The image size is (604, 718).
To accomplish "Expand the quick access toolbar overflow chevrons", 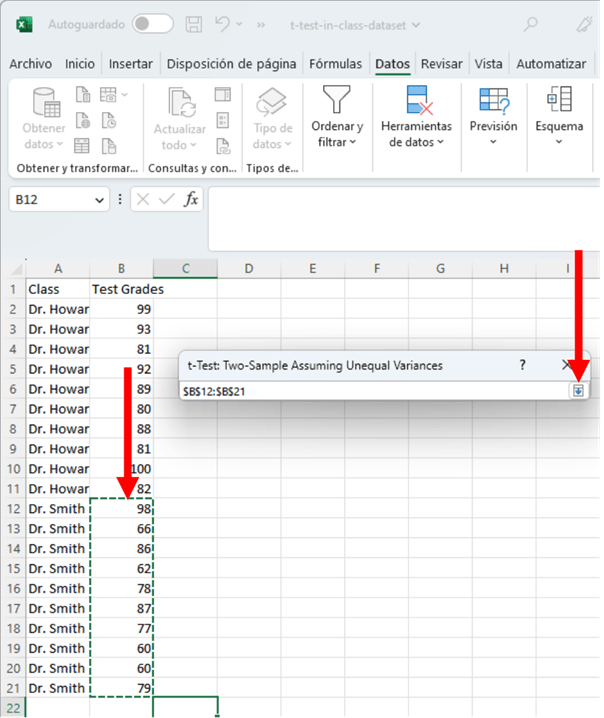I will pyautogui.click(x=261, y=24).
